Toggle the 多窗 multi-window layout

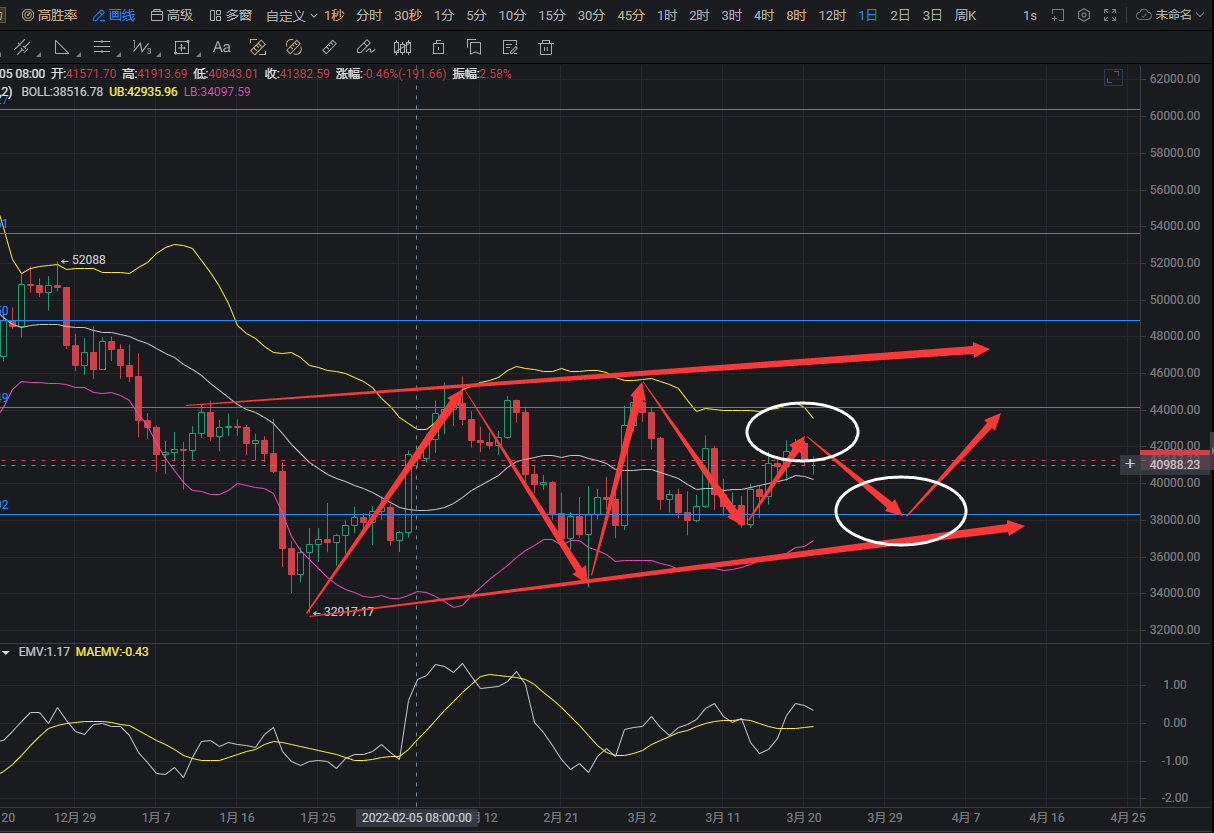[x=231, y=15]
